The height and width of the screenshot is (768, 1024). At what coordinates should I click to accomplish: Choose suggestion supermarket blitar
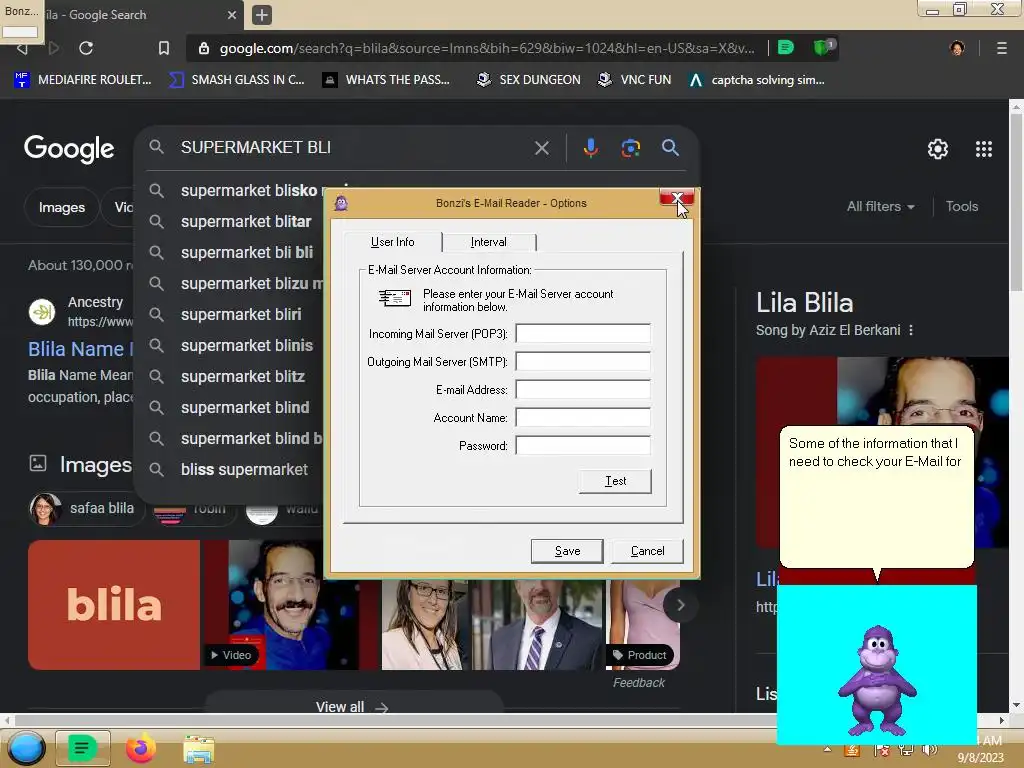246,222
